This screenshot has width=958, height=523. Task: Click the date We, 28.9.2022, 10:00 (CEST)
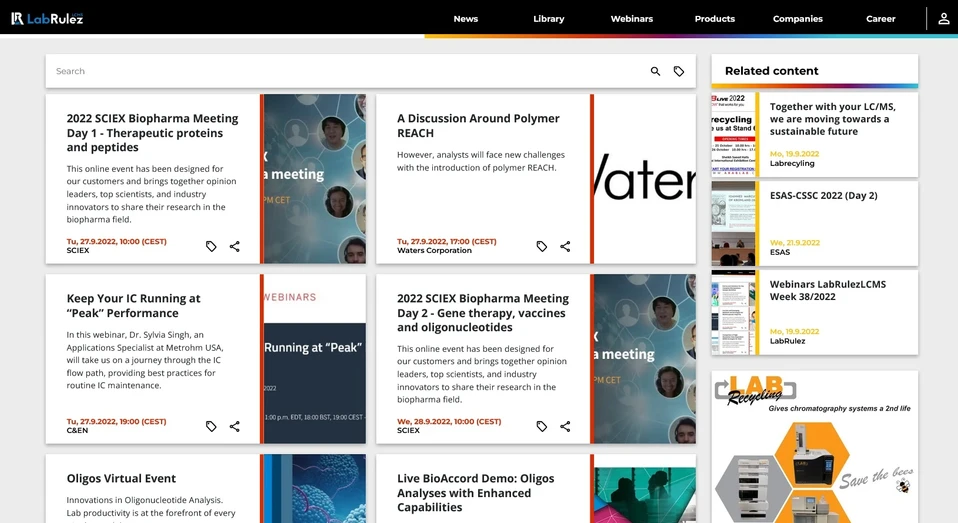449,422
